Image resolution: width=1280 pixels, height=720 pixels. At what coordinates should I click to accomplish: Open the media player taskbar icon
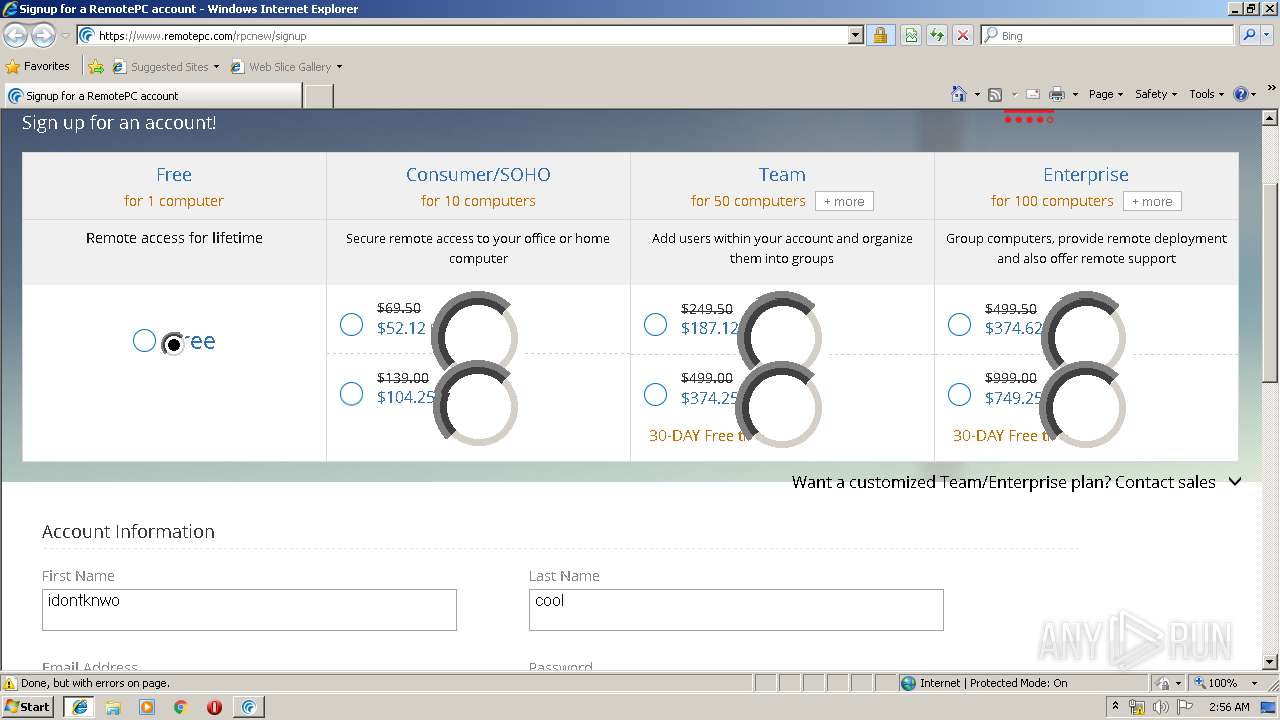point(147,707)
